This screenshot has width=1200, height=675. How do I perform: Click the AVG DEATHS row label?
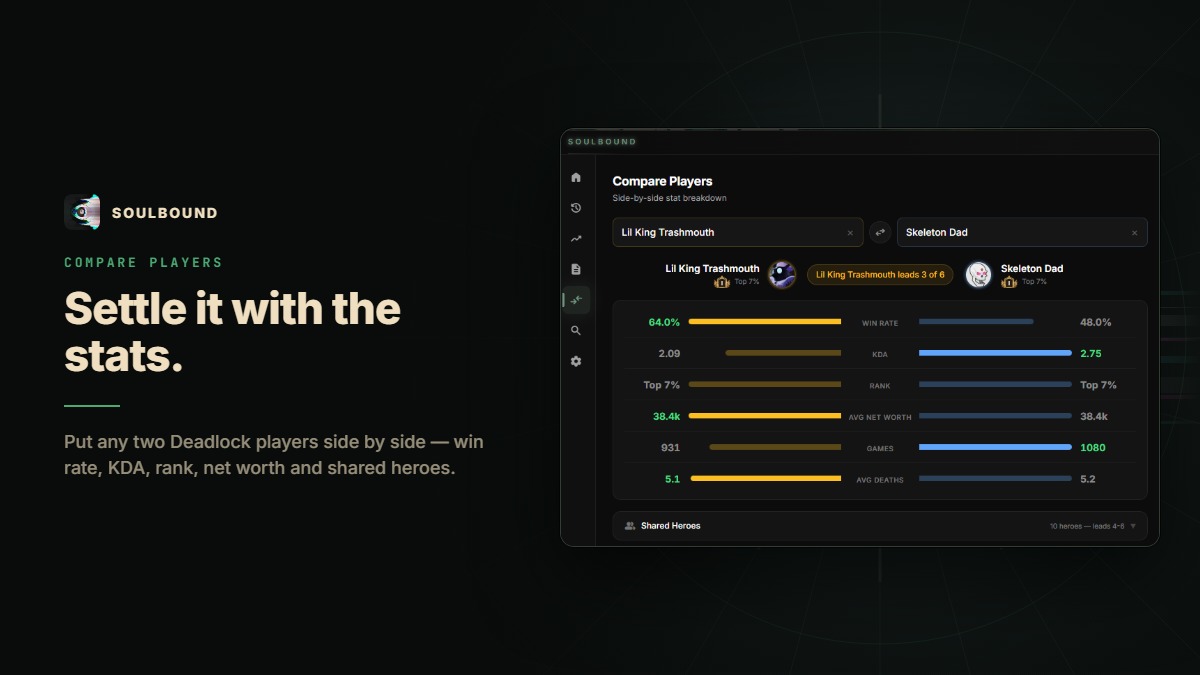pos(880,480)
